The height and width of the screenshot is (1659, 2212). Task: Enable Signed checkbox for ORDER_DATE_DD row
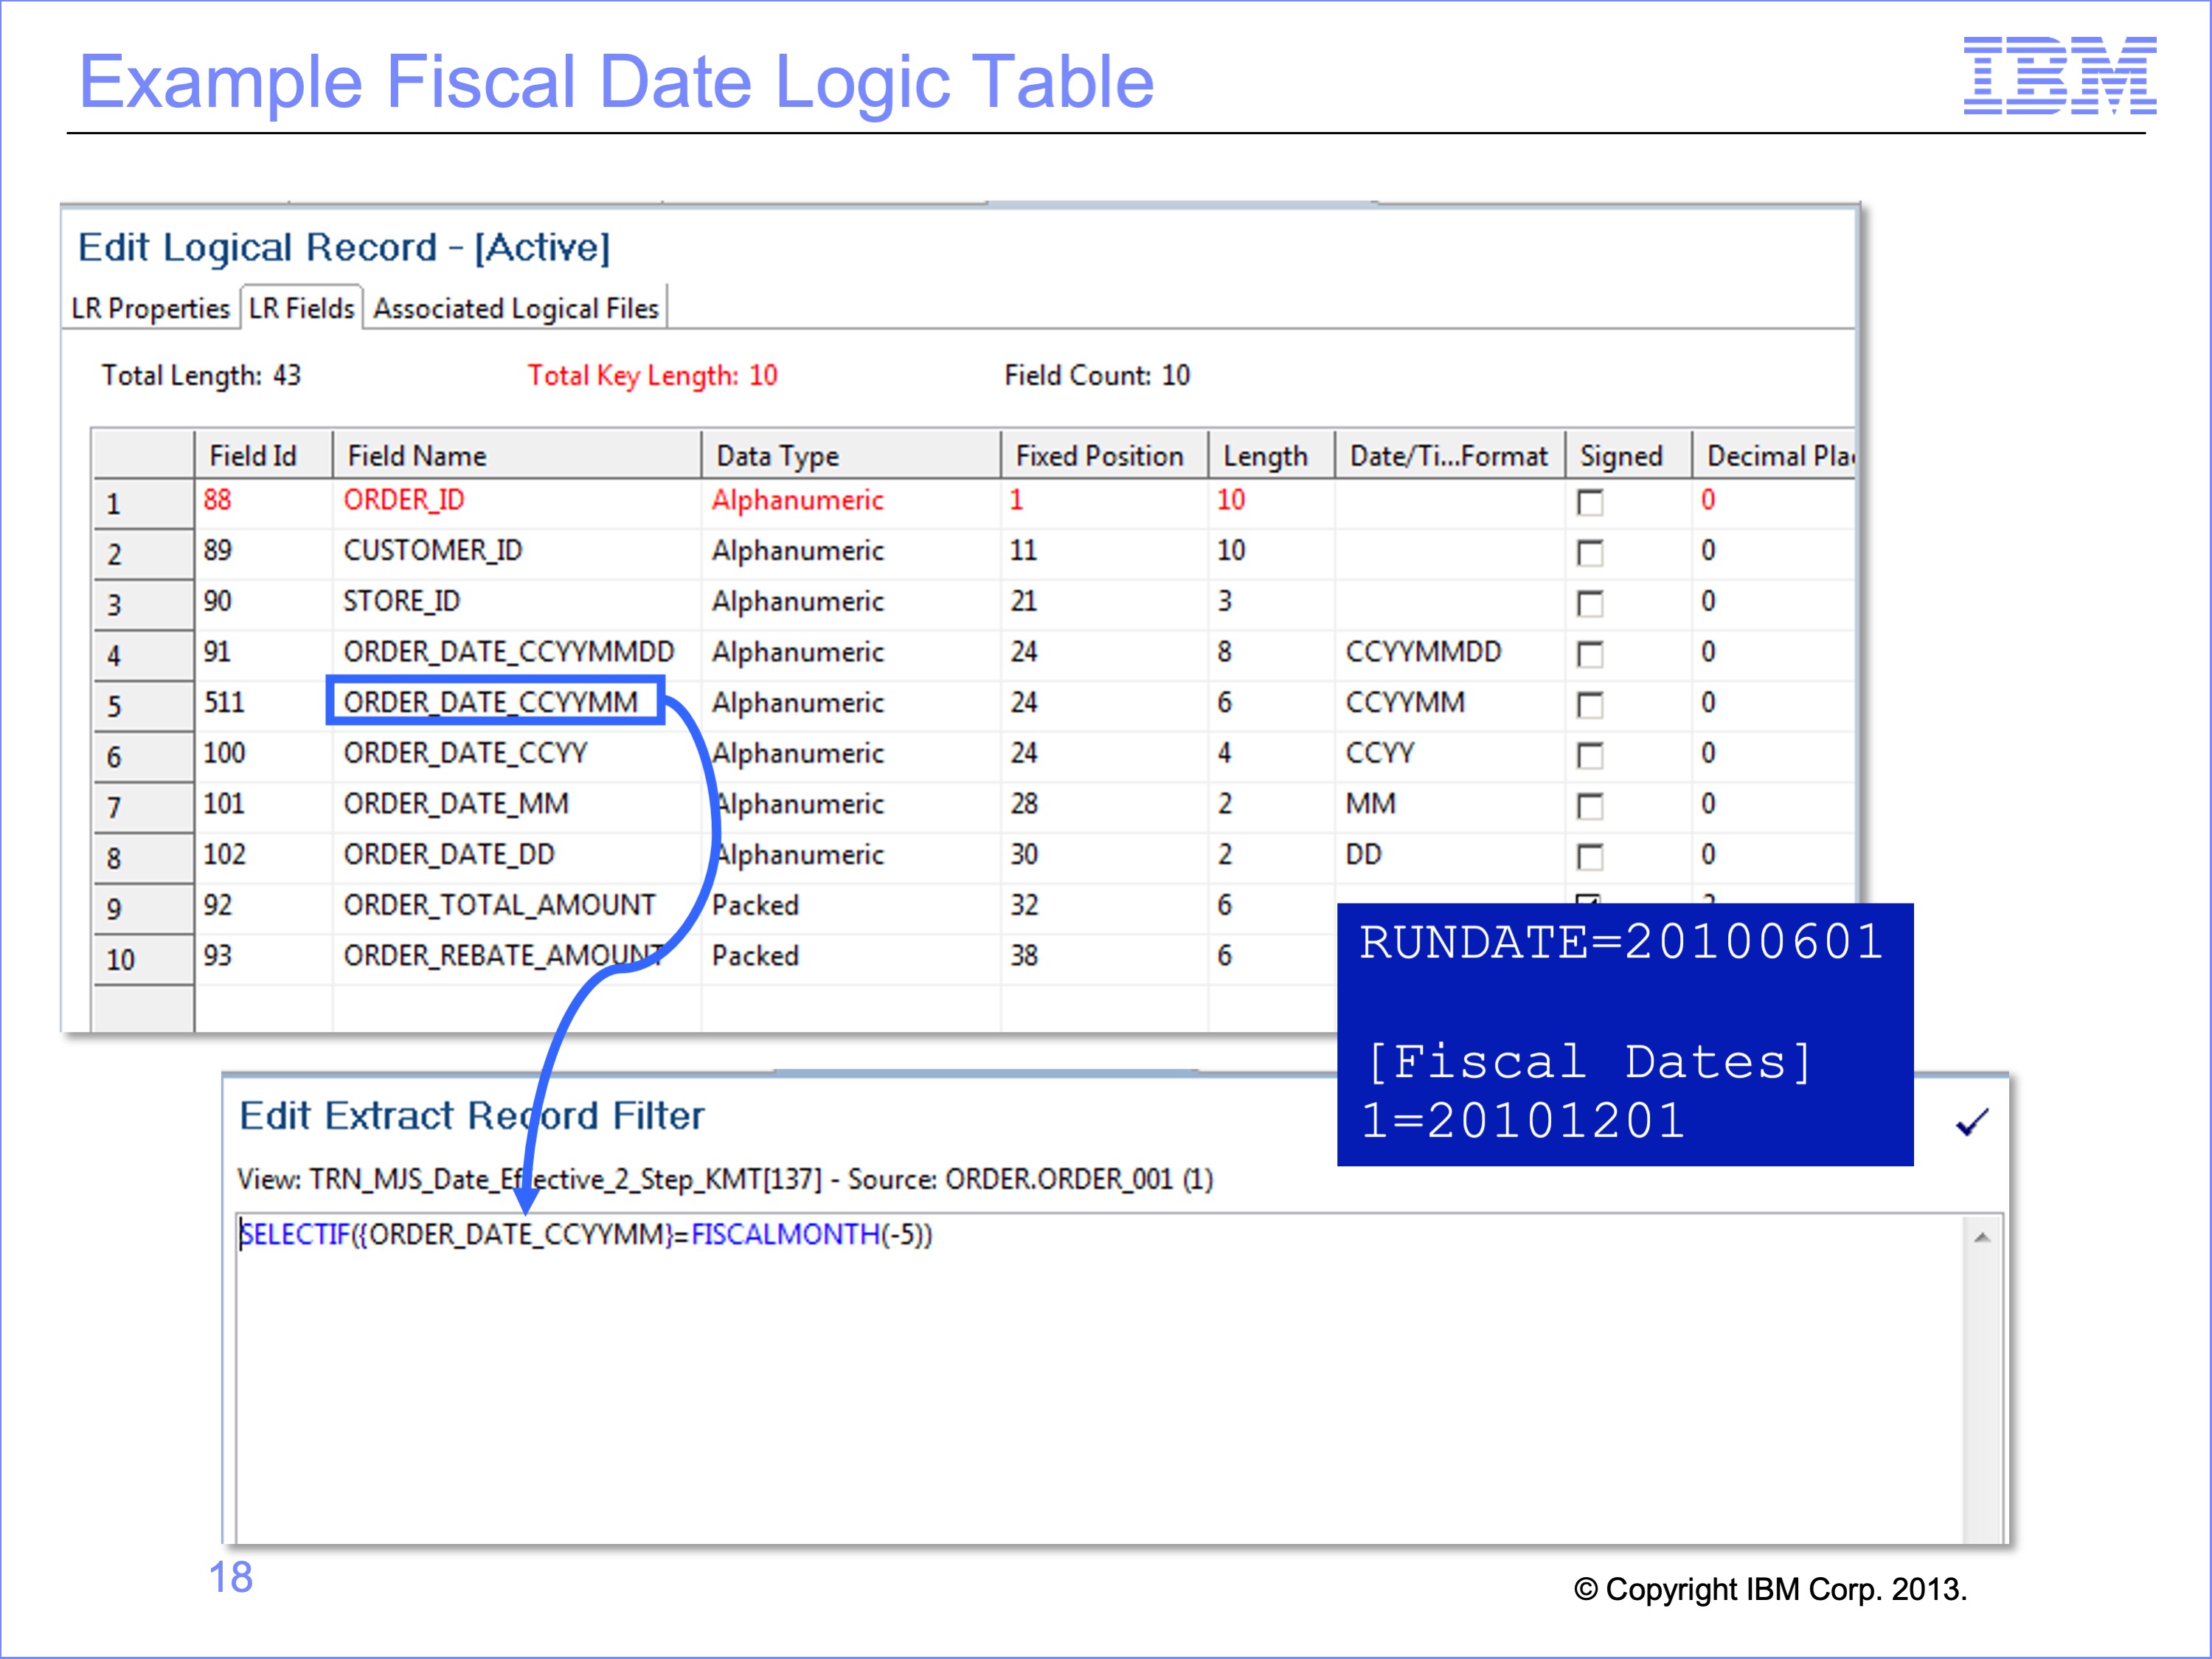point(1589,856)
